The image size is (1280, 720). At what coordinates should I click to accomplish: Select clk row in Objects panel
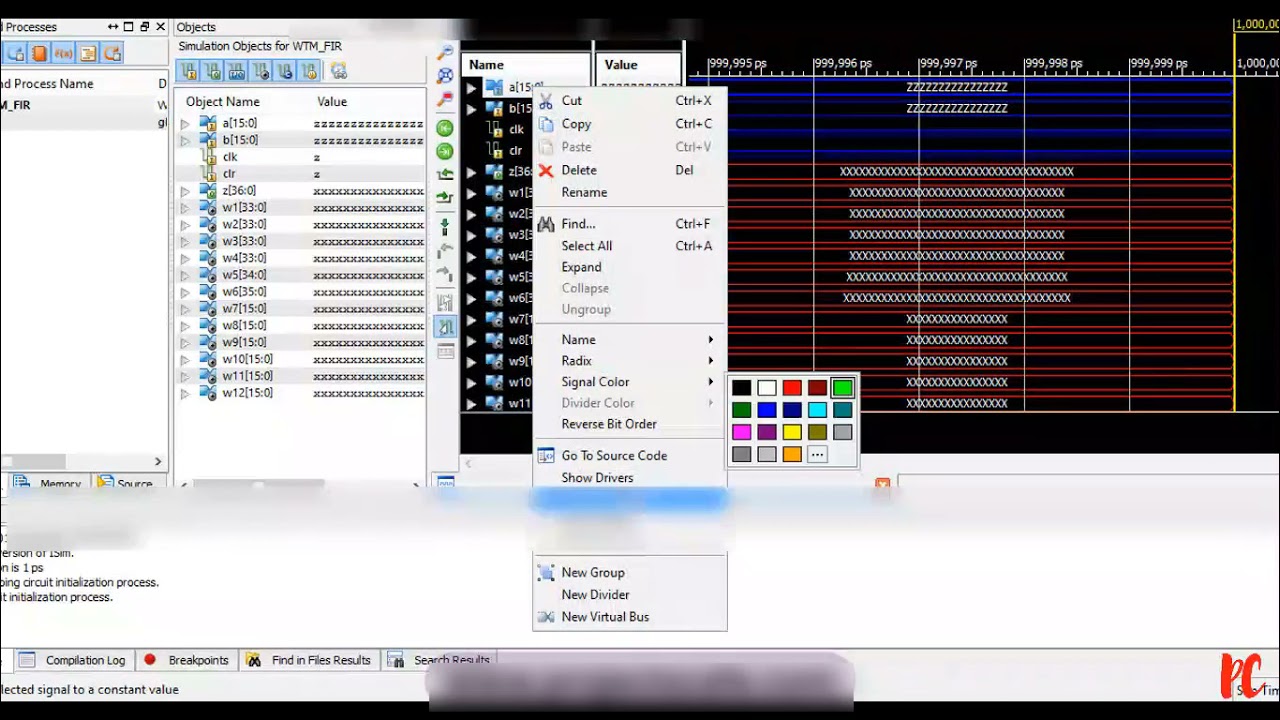click(300, 157)
